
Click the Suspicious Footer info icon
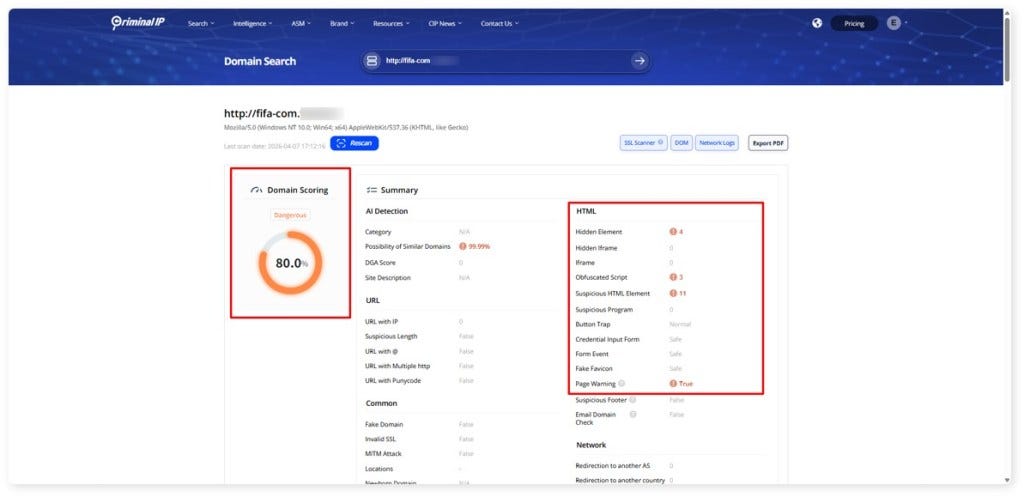633,400
